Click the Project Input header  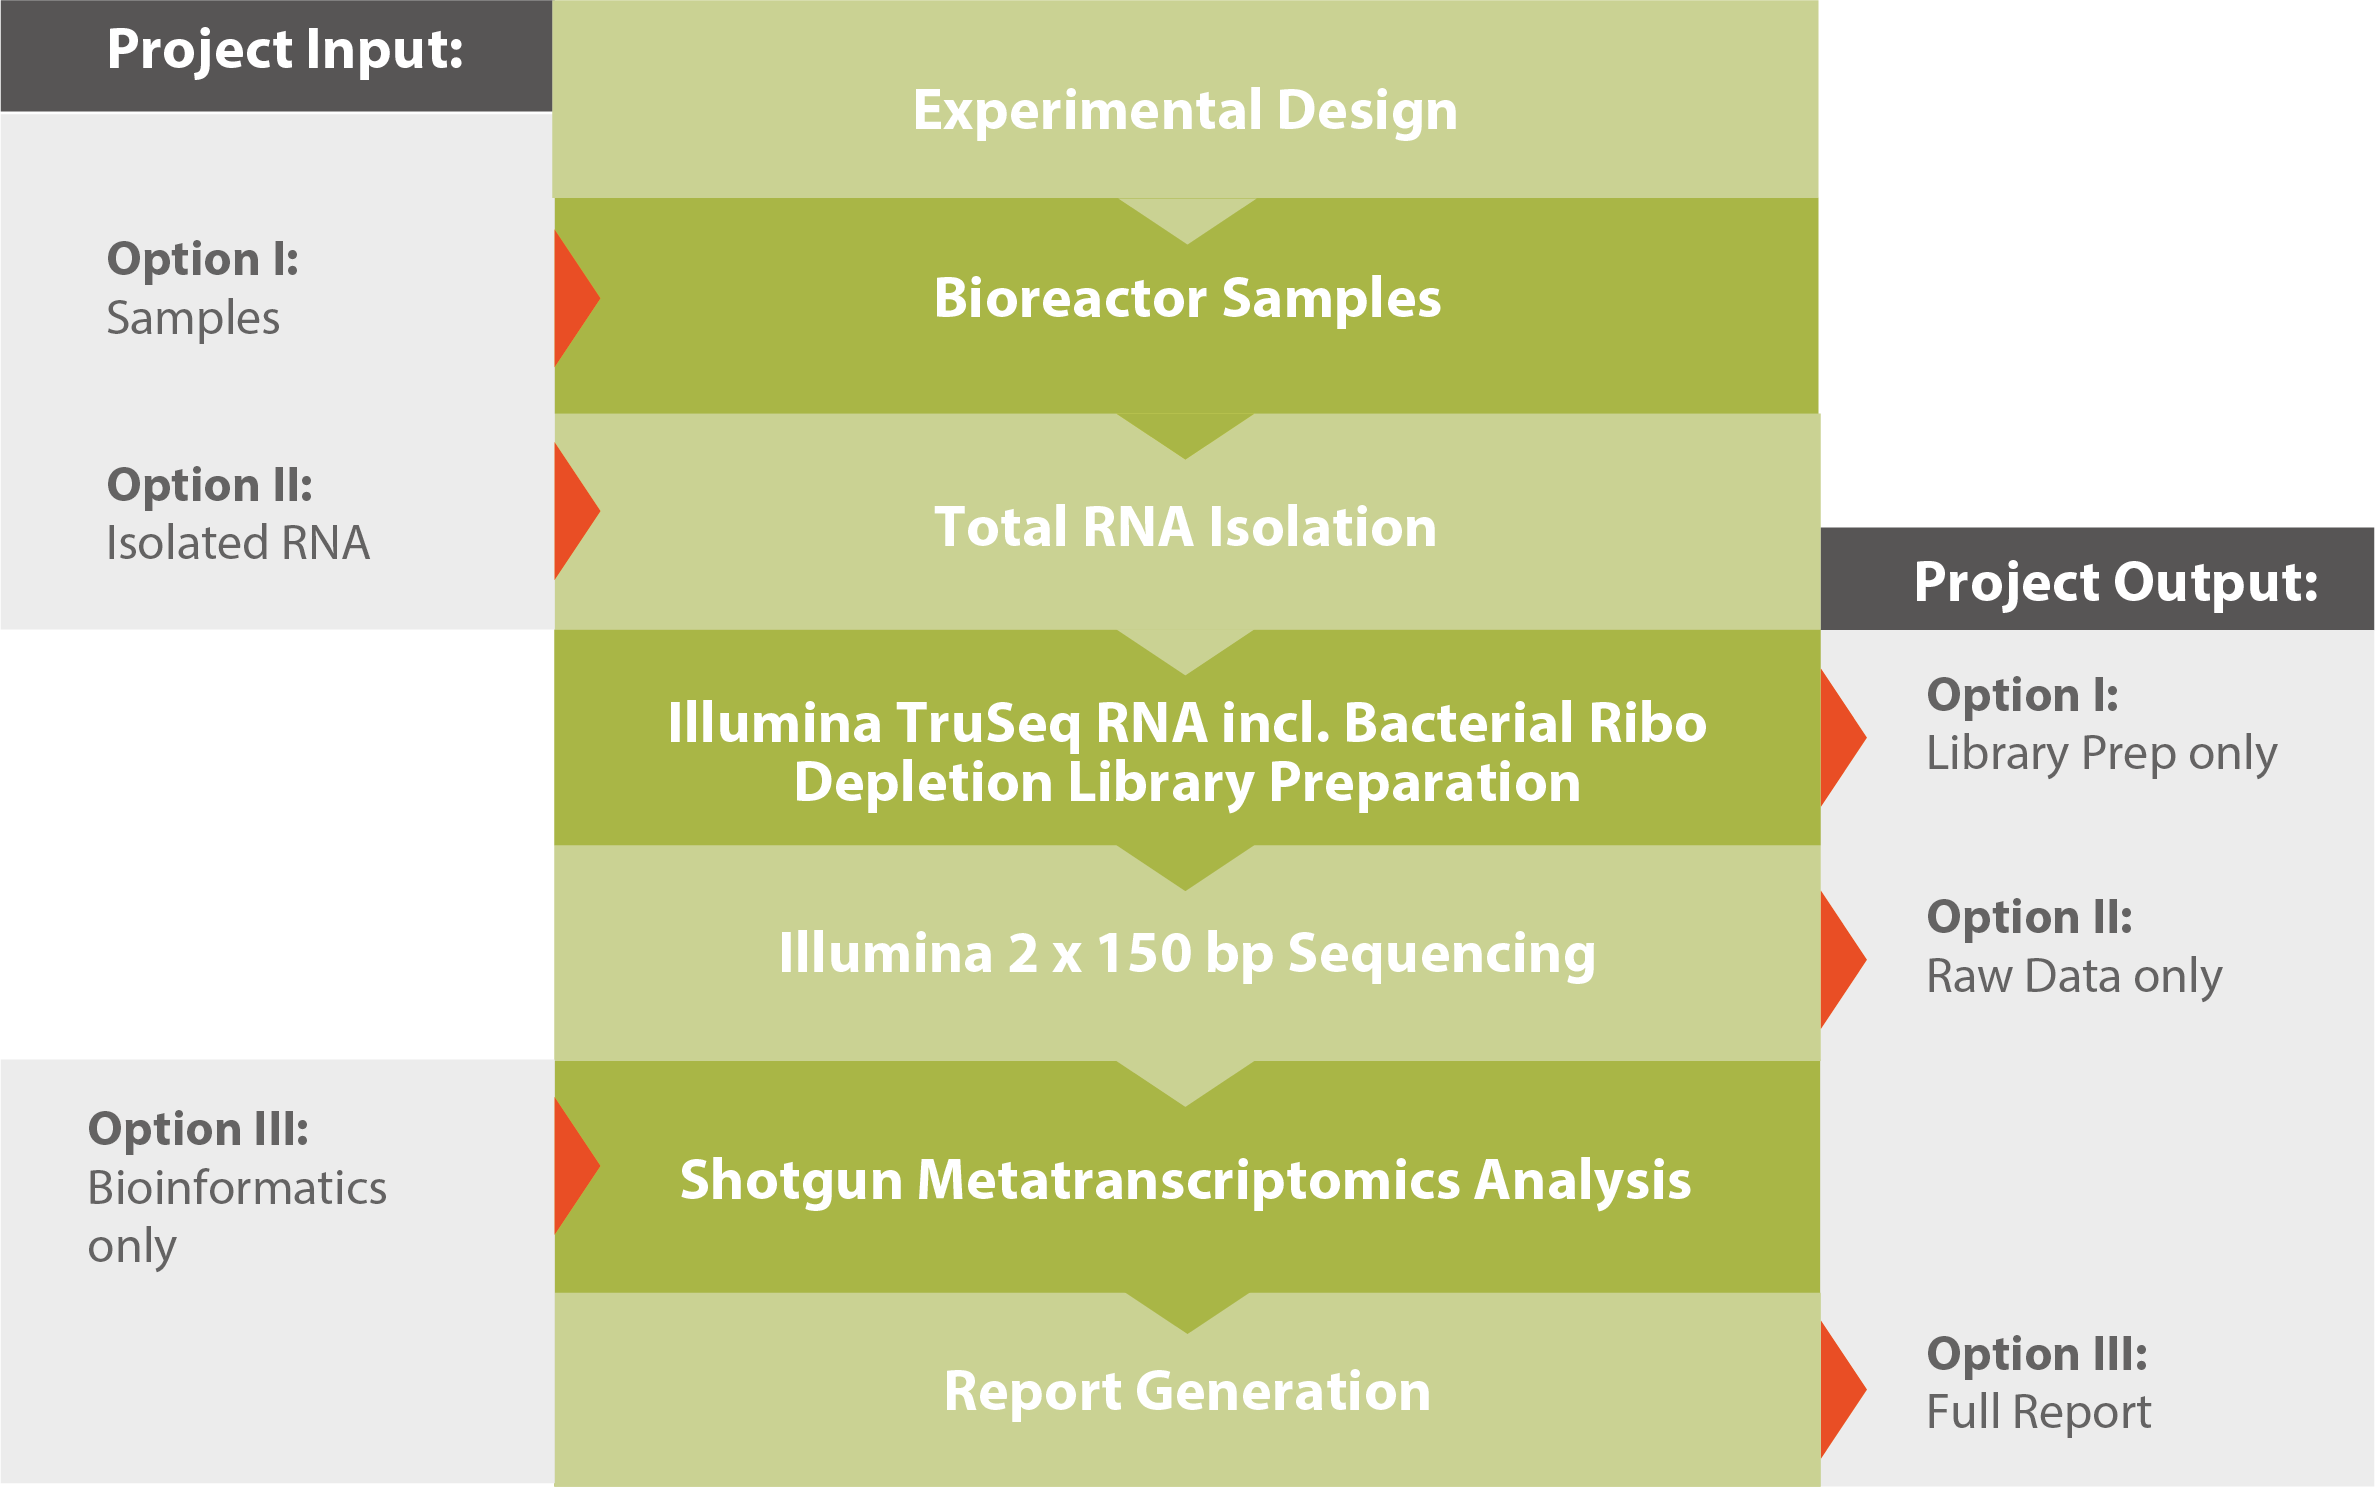276,56
